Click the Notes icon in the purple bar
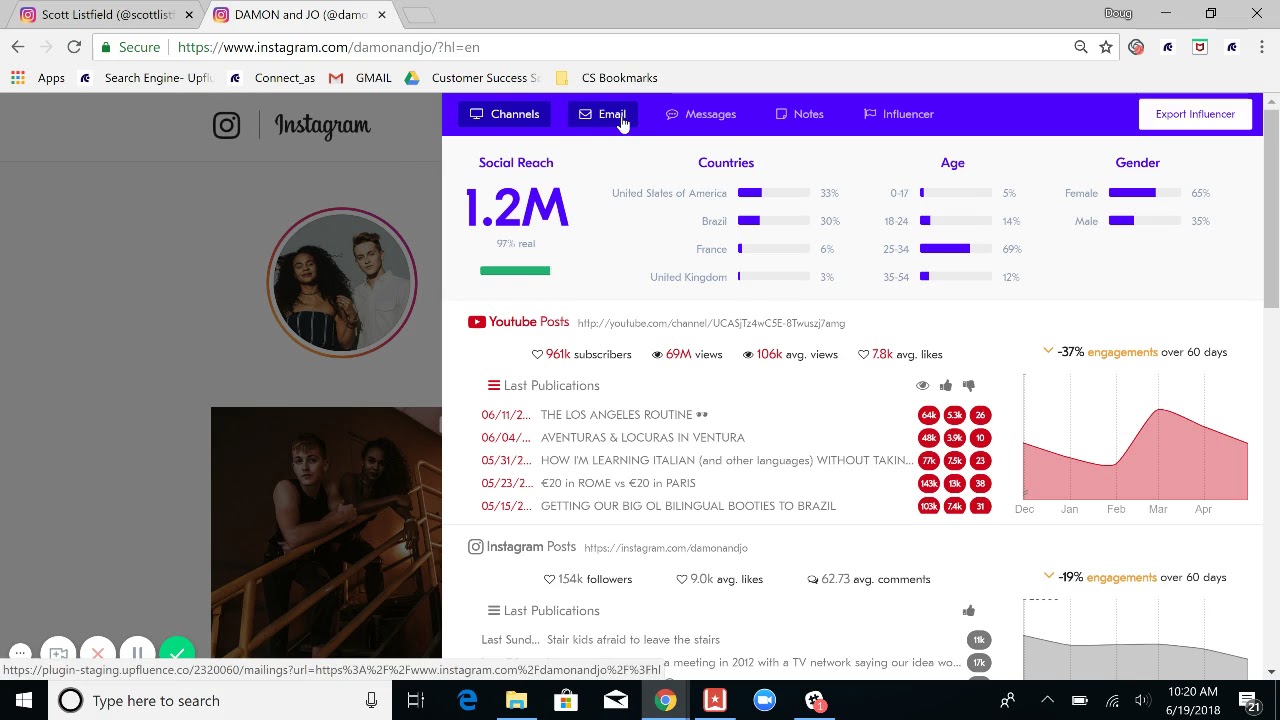The width and height of the screenshot is (1280, 720). (x=781, y=114)
